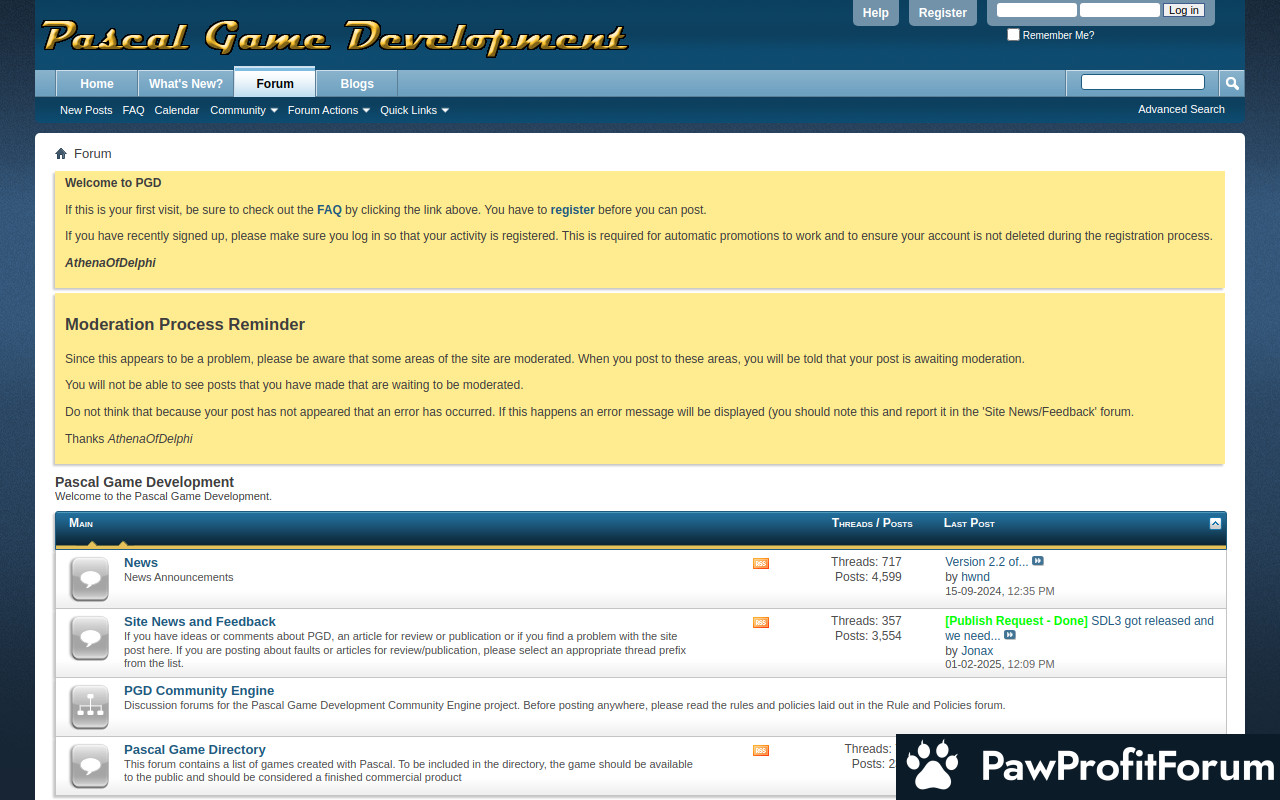This screenshot has width=1280, height=800.
Task: Click the Publish Request - Done prefix
Action: click(1016, 621)
